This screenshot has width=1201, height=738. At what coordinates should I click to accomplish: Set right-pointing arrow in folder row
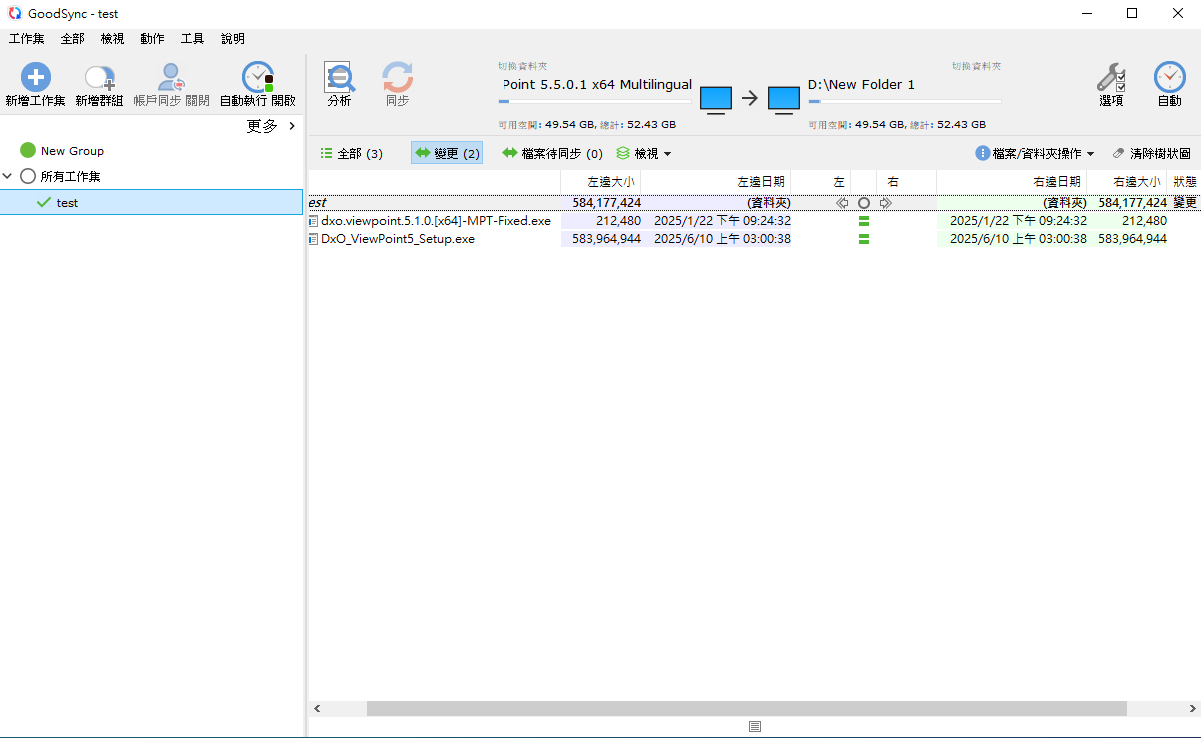pos(885,203)
